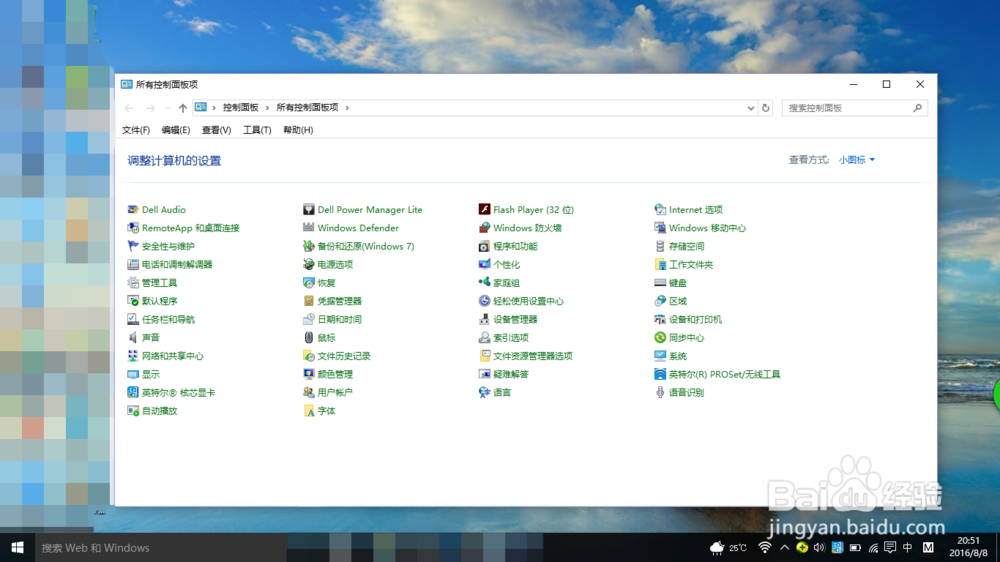Expand the address bar history dropdown arrow
Viewport: 1000px width, 562px height.
[x=751, y=108]
